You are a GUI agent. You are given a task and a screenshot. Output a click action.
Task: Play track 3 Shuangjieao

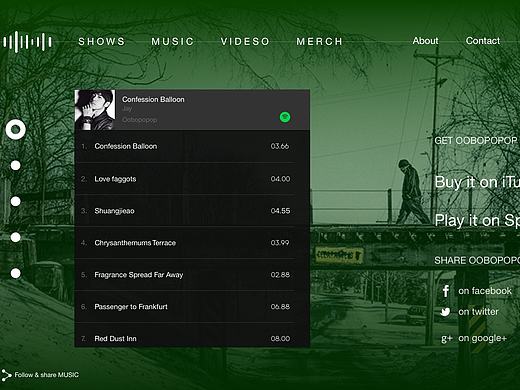tap(185, 211)
